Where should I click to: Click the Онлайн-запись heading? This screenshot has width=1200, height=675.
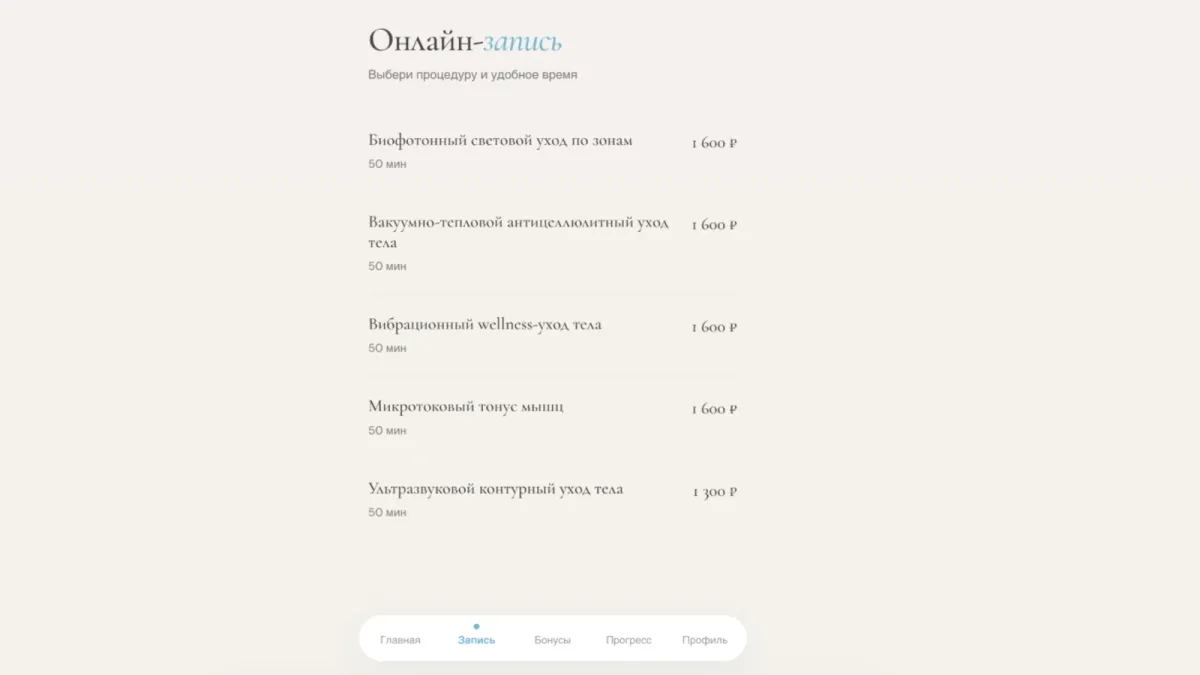[x=465, y=41]
